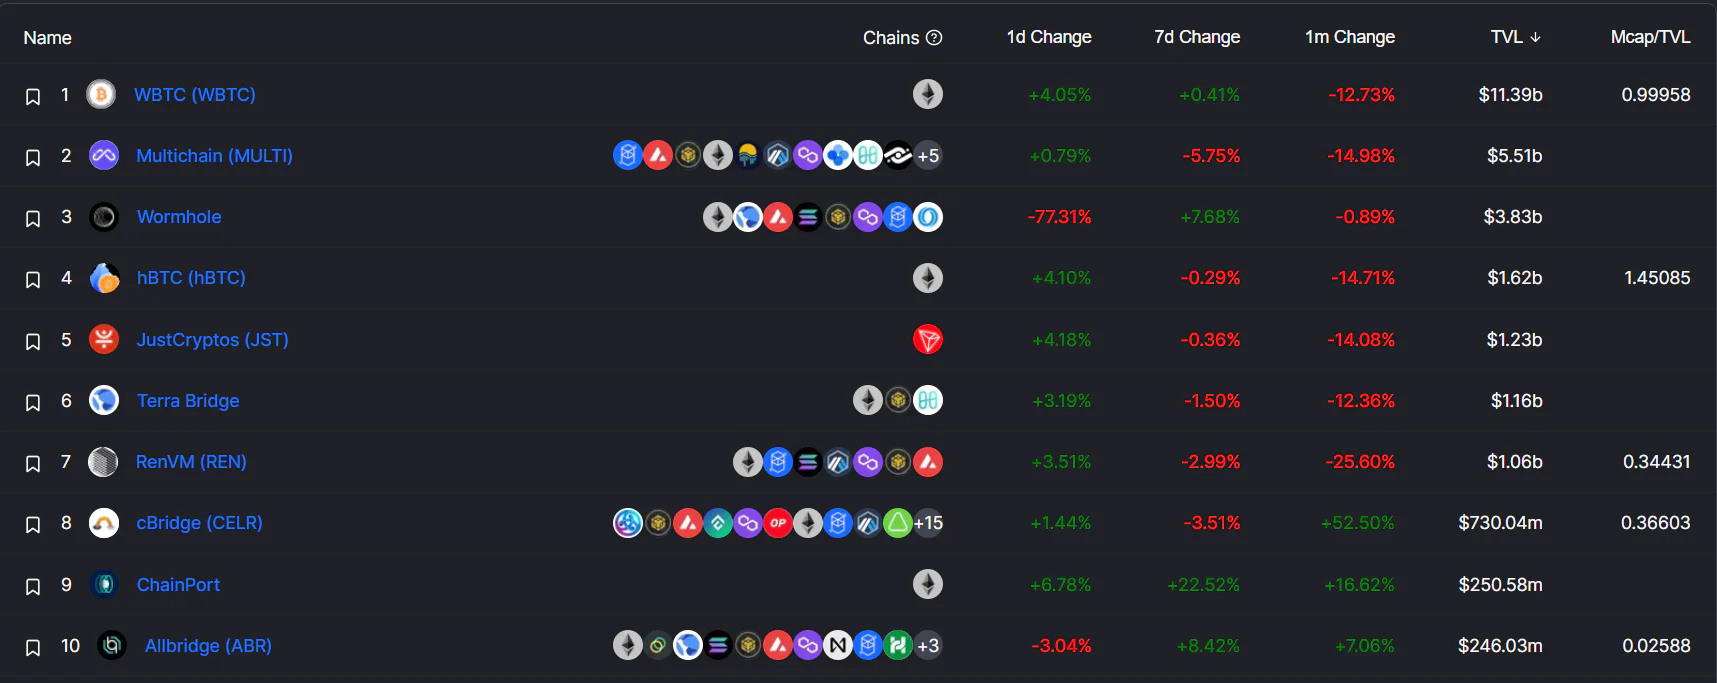Click the Optimism OP chain icon in cBridge row

778,523
